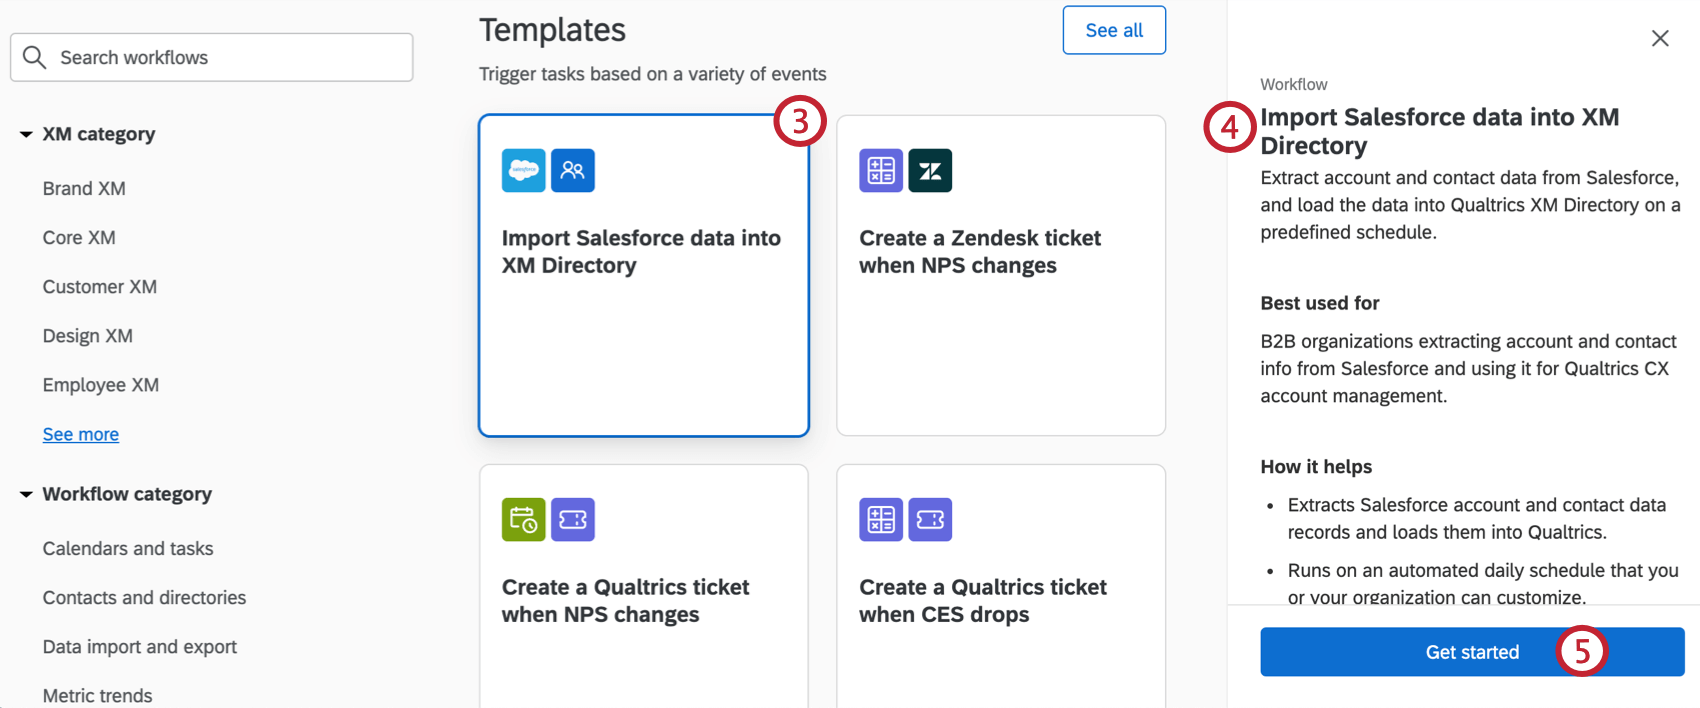Click the spreadsheet icon on the CES card

880,519
